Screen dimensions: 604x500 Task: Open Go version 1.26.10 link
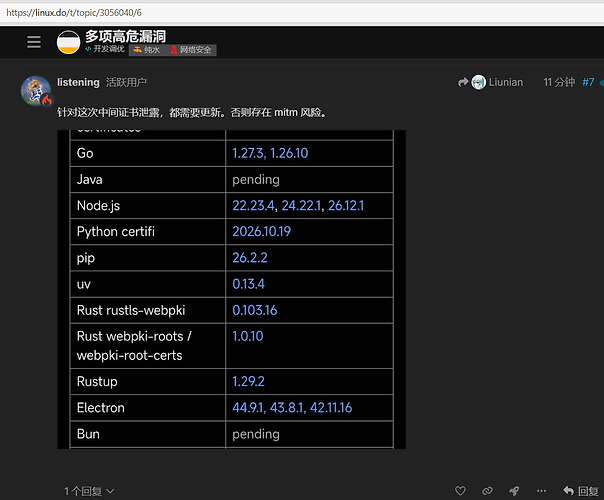click(x=289, y=153)
